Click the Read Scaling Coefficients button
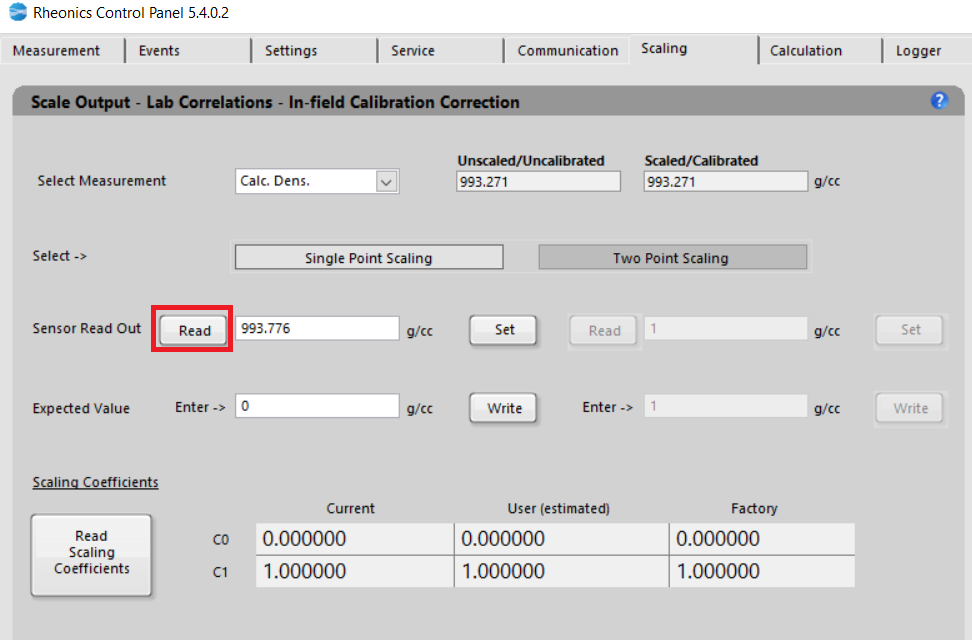The image size is (972, 640). 91,553
